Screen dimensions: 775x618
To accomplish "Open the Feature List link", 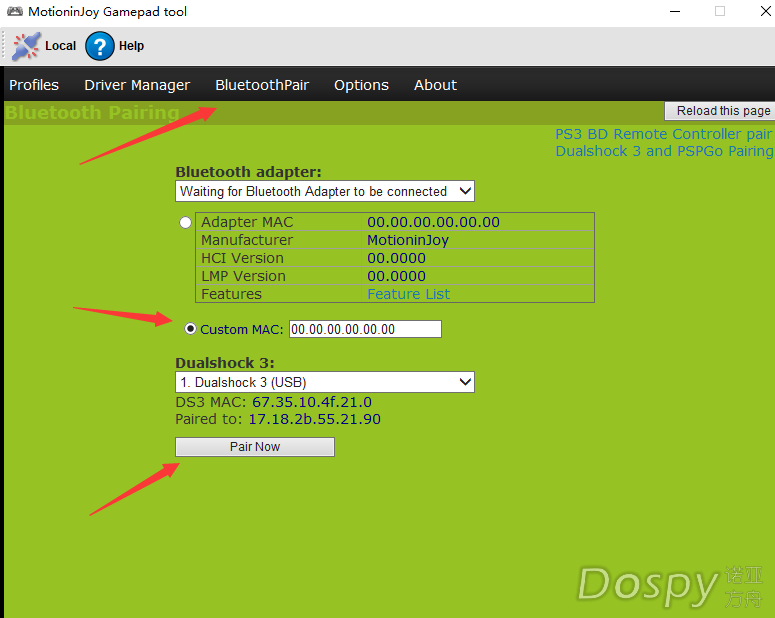I will (x=408, y=294).
